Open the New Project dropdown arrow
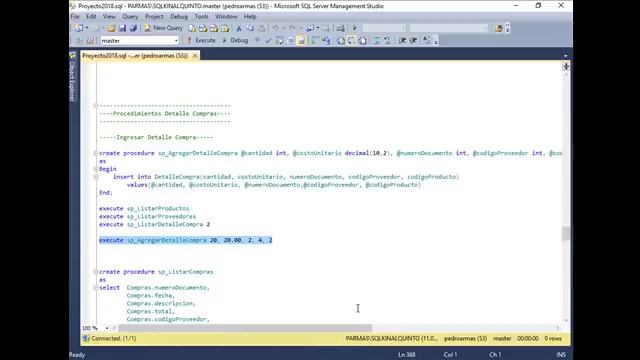The image size is (640, 360). pos(87,28)
